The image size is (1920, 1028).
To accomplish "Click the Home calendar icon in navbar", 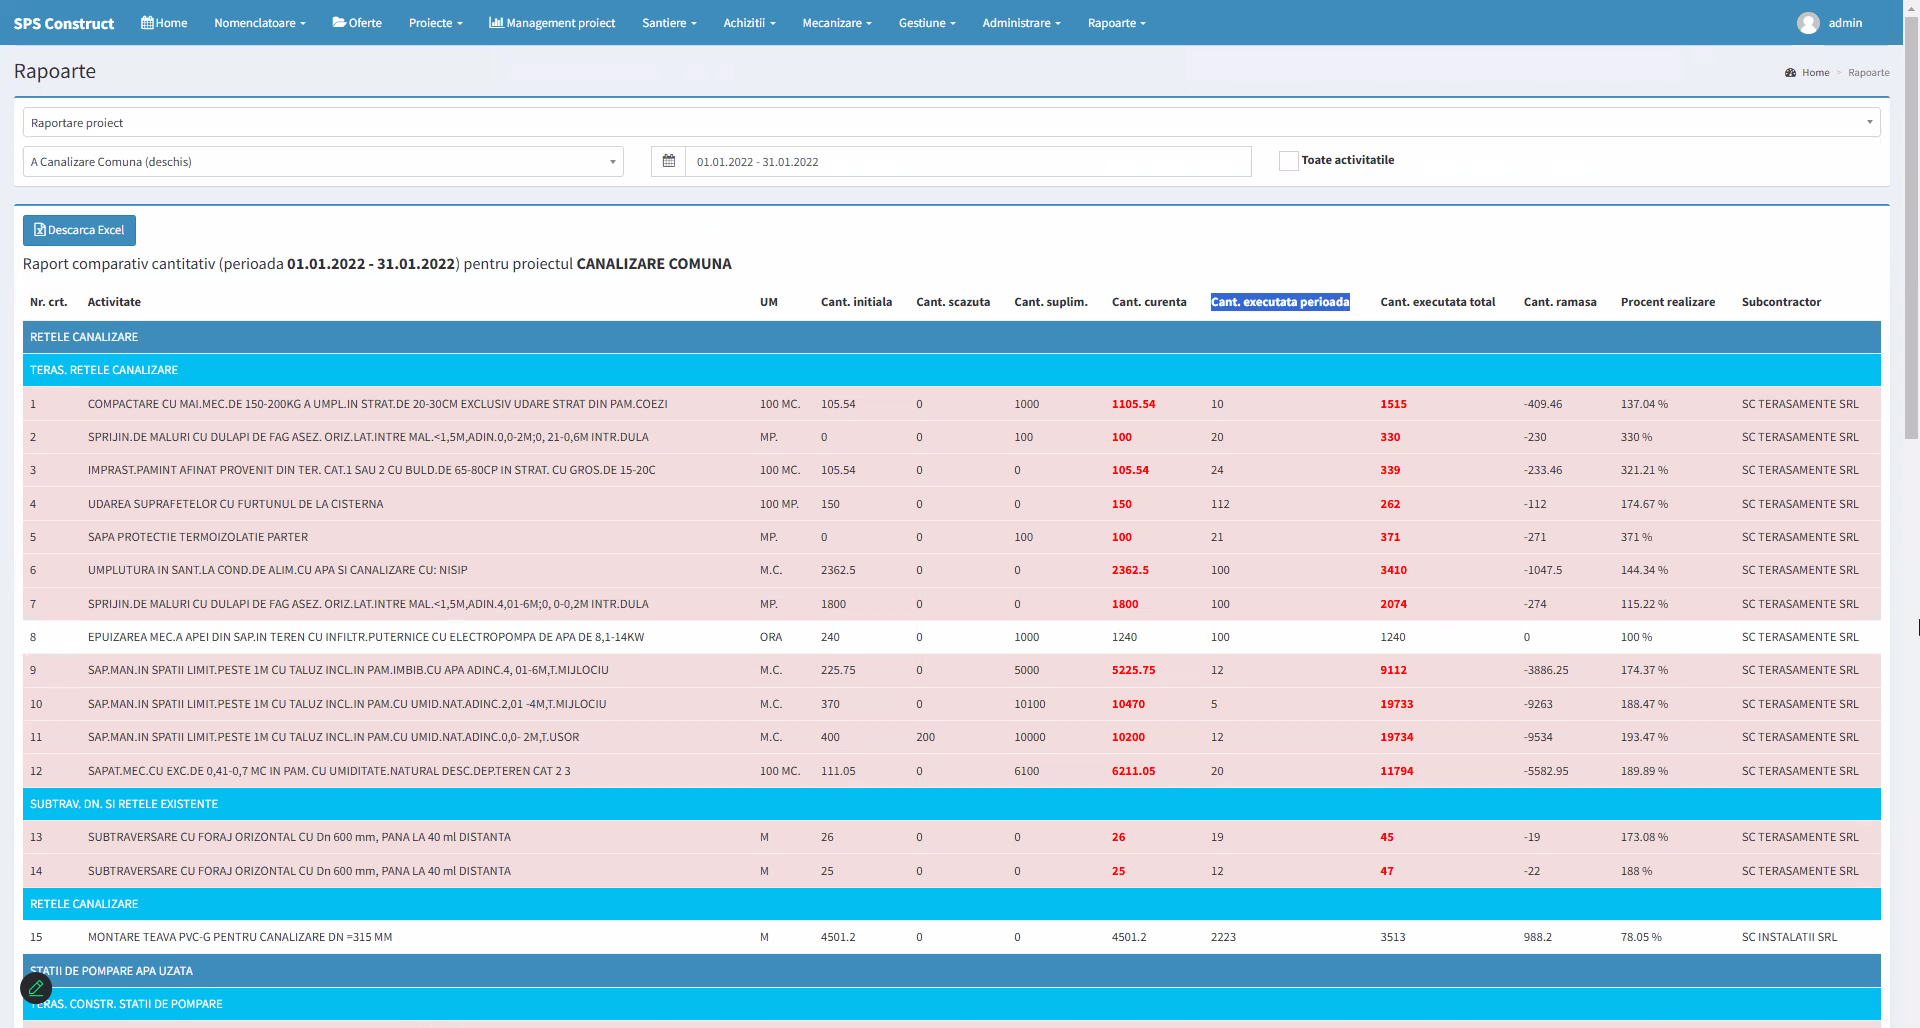I will pos(147,23).
